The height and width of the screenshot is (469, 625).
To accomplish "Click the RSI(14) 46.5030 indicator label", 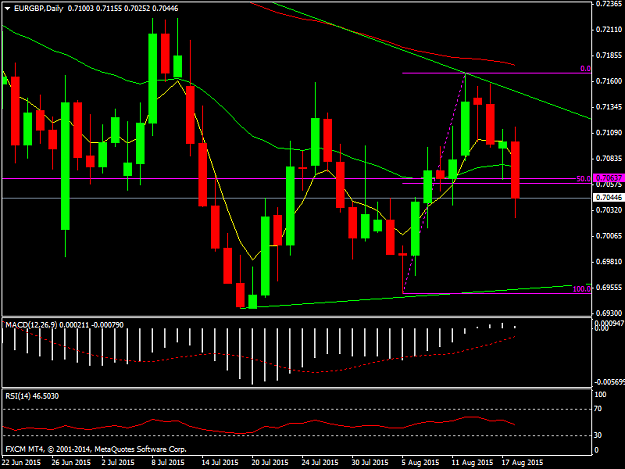I will [x=32, y=396].
